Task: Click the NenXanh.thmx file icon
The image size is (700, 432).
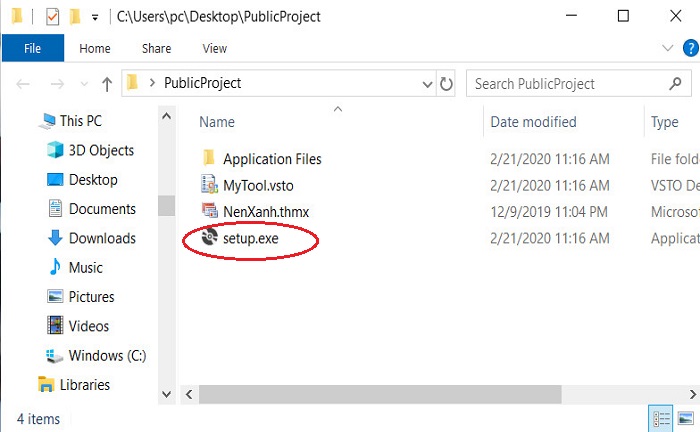Action: pos(209,211)
